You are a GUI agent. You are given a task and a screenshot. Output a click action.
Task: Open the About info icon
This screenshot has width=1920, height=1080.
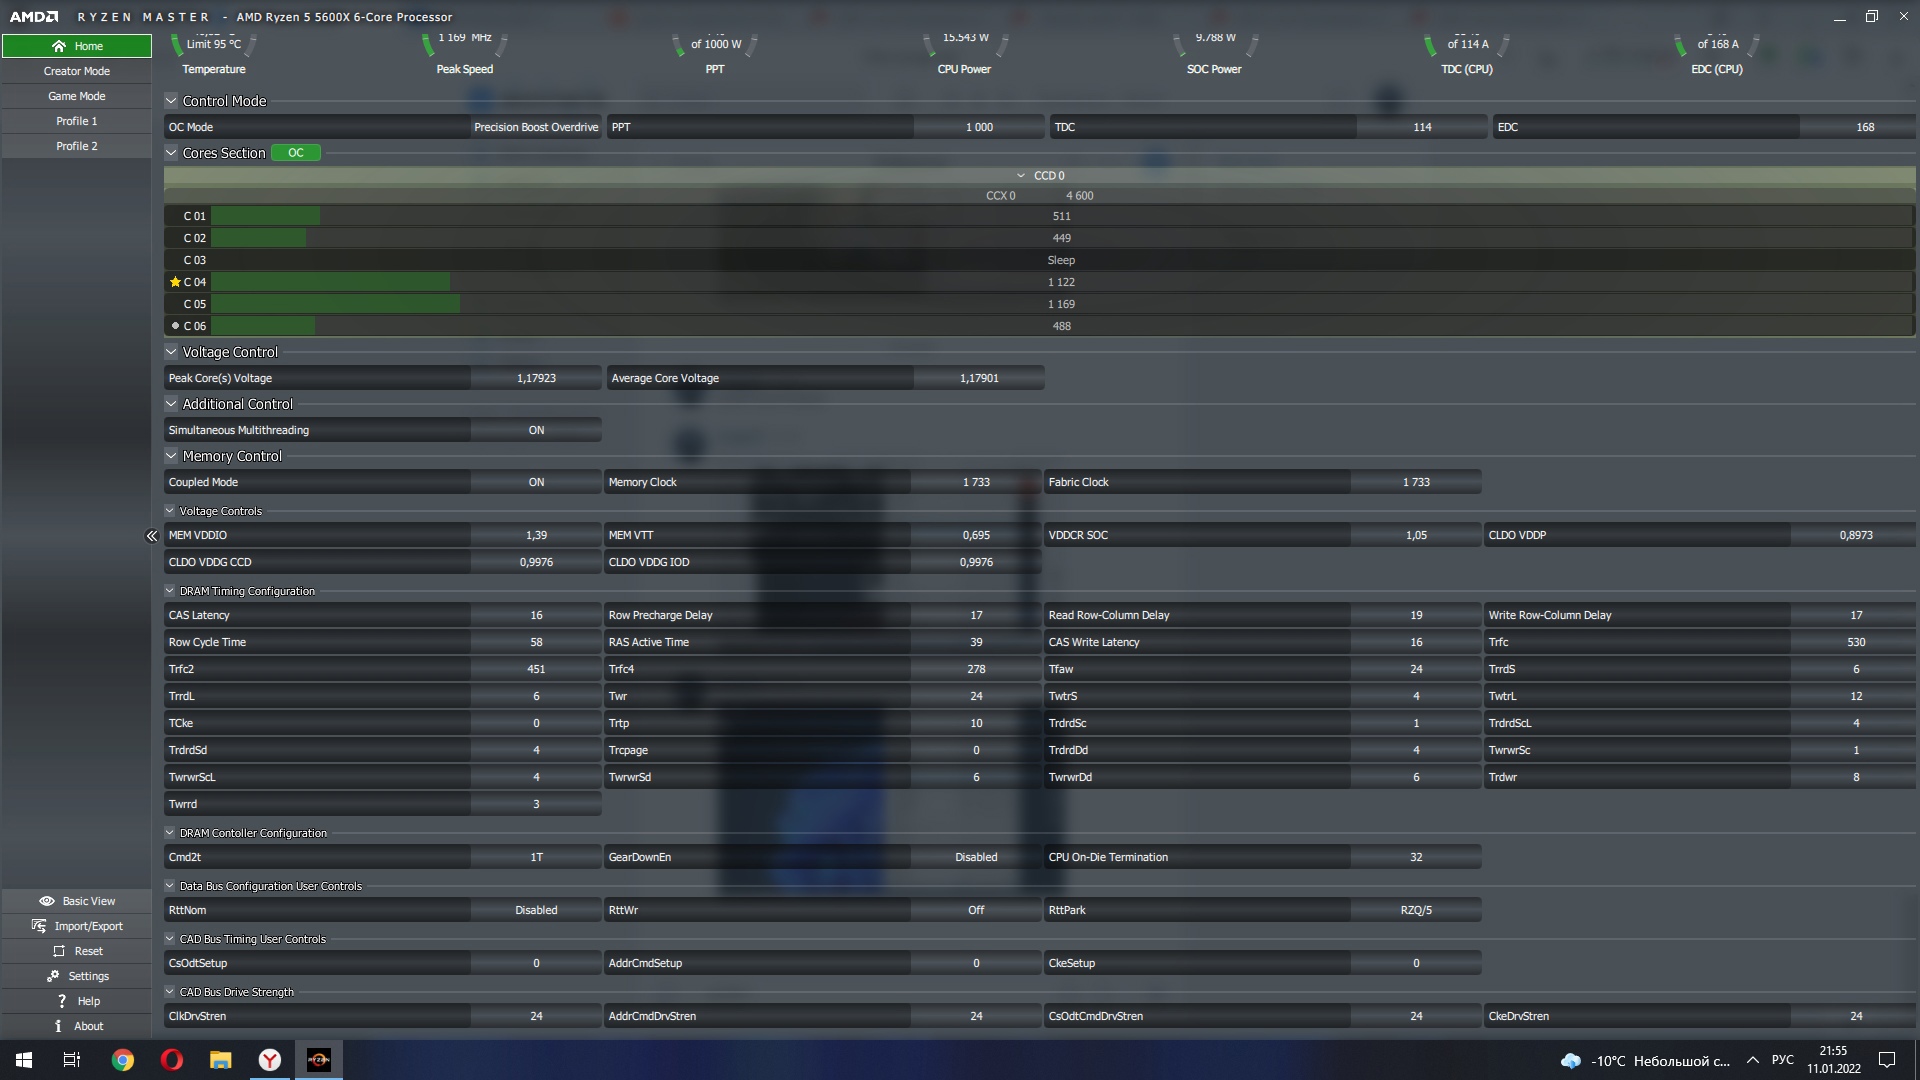pos(58,1026)
